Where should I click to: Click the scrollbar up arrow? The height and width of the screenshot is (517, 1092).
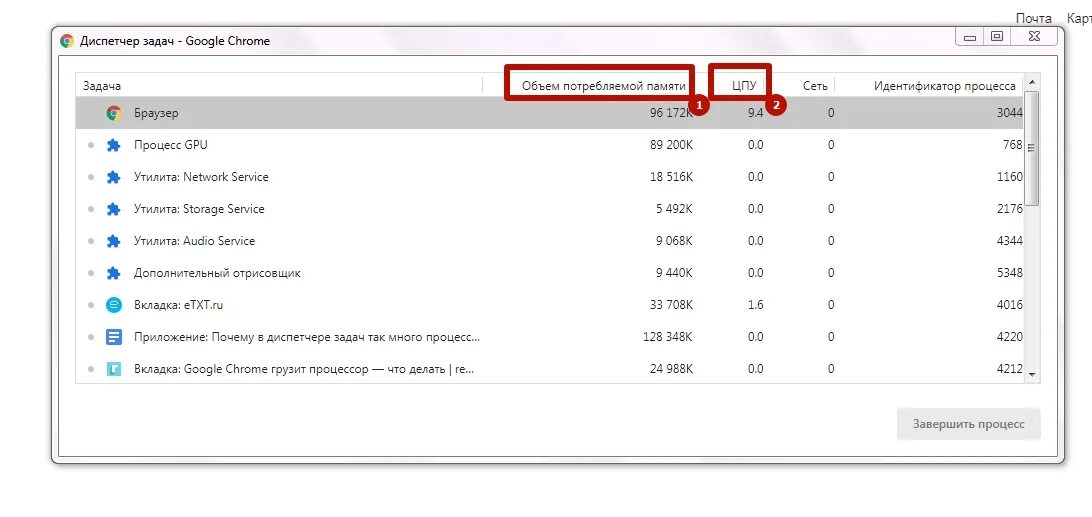pos(1032,82)
